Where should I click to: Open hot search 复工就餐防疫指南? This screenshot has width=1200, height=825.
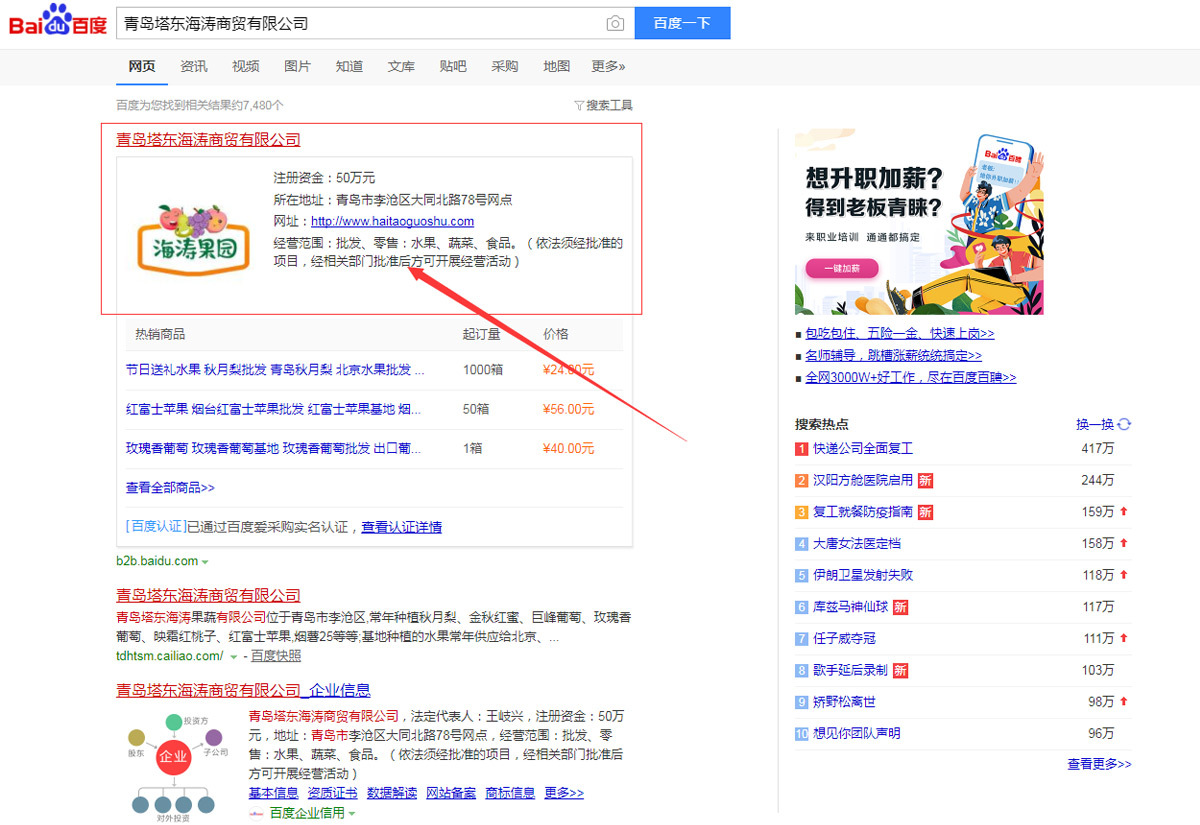863,512
